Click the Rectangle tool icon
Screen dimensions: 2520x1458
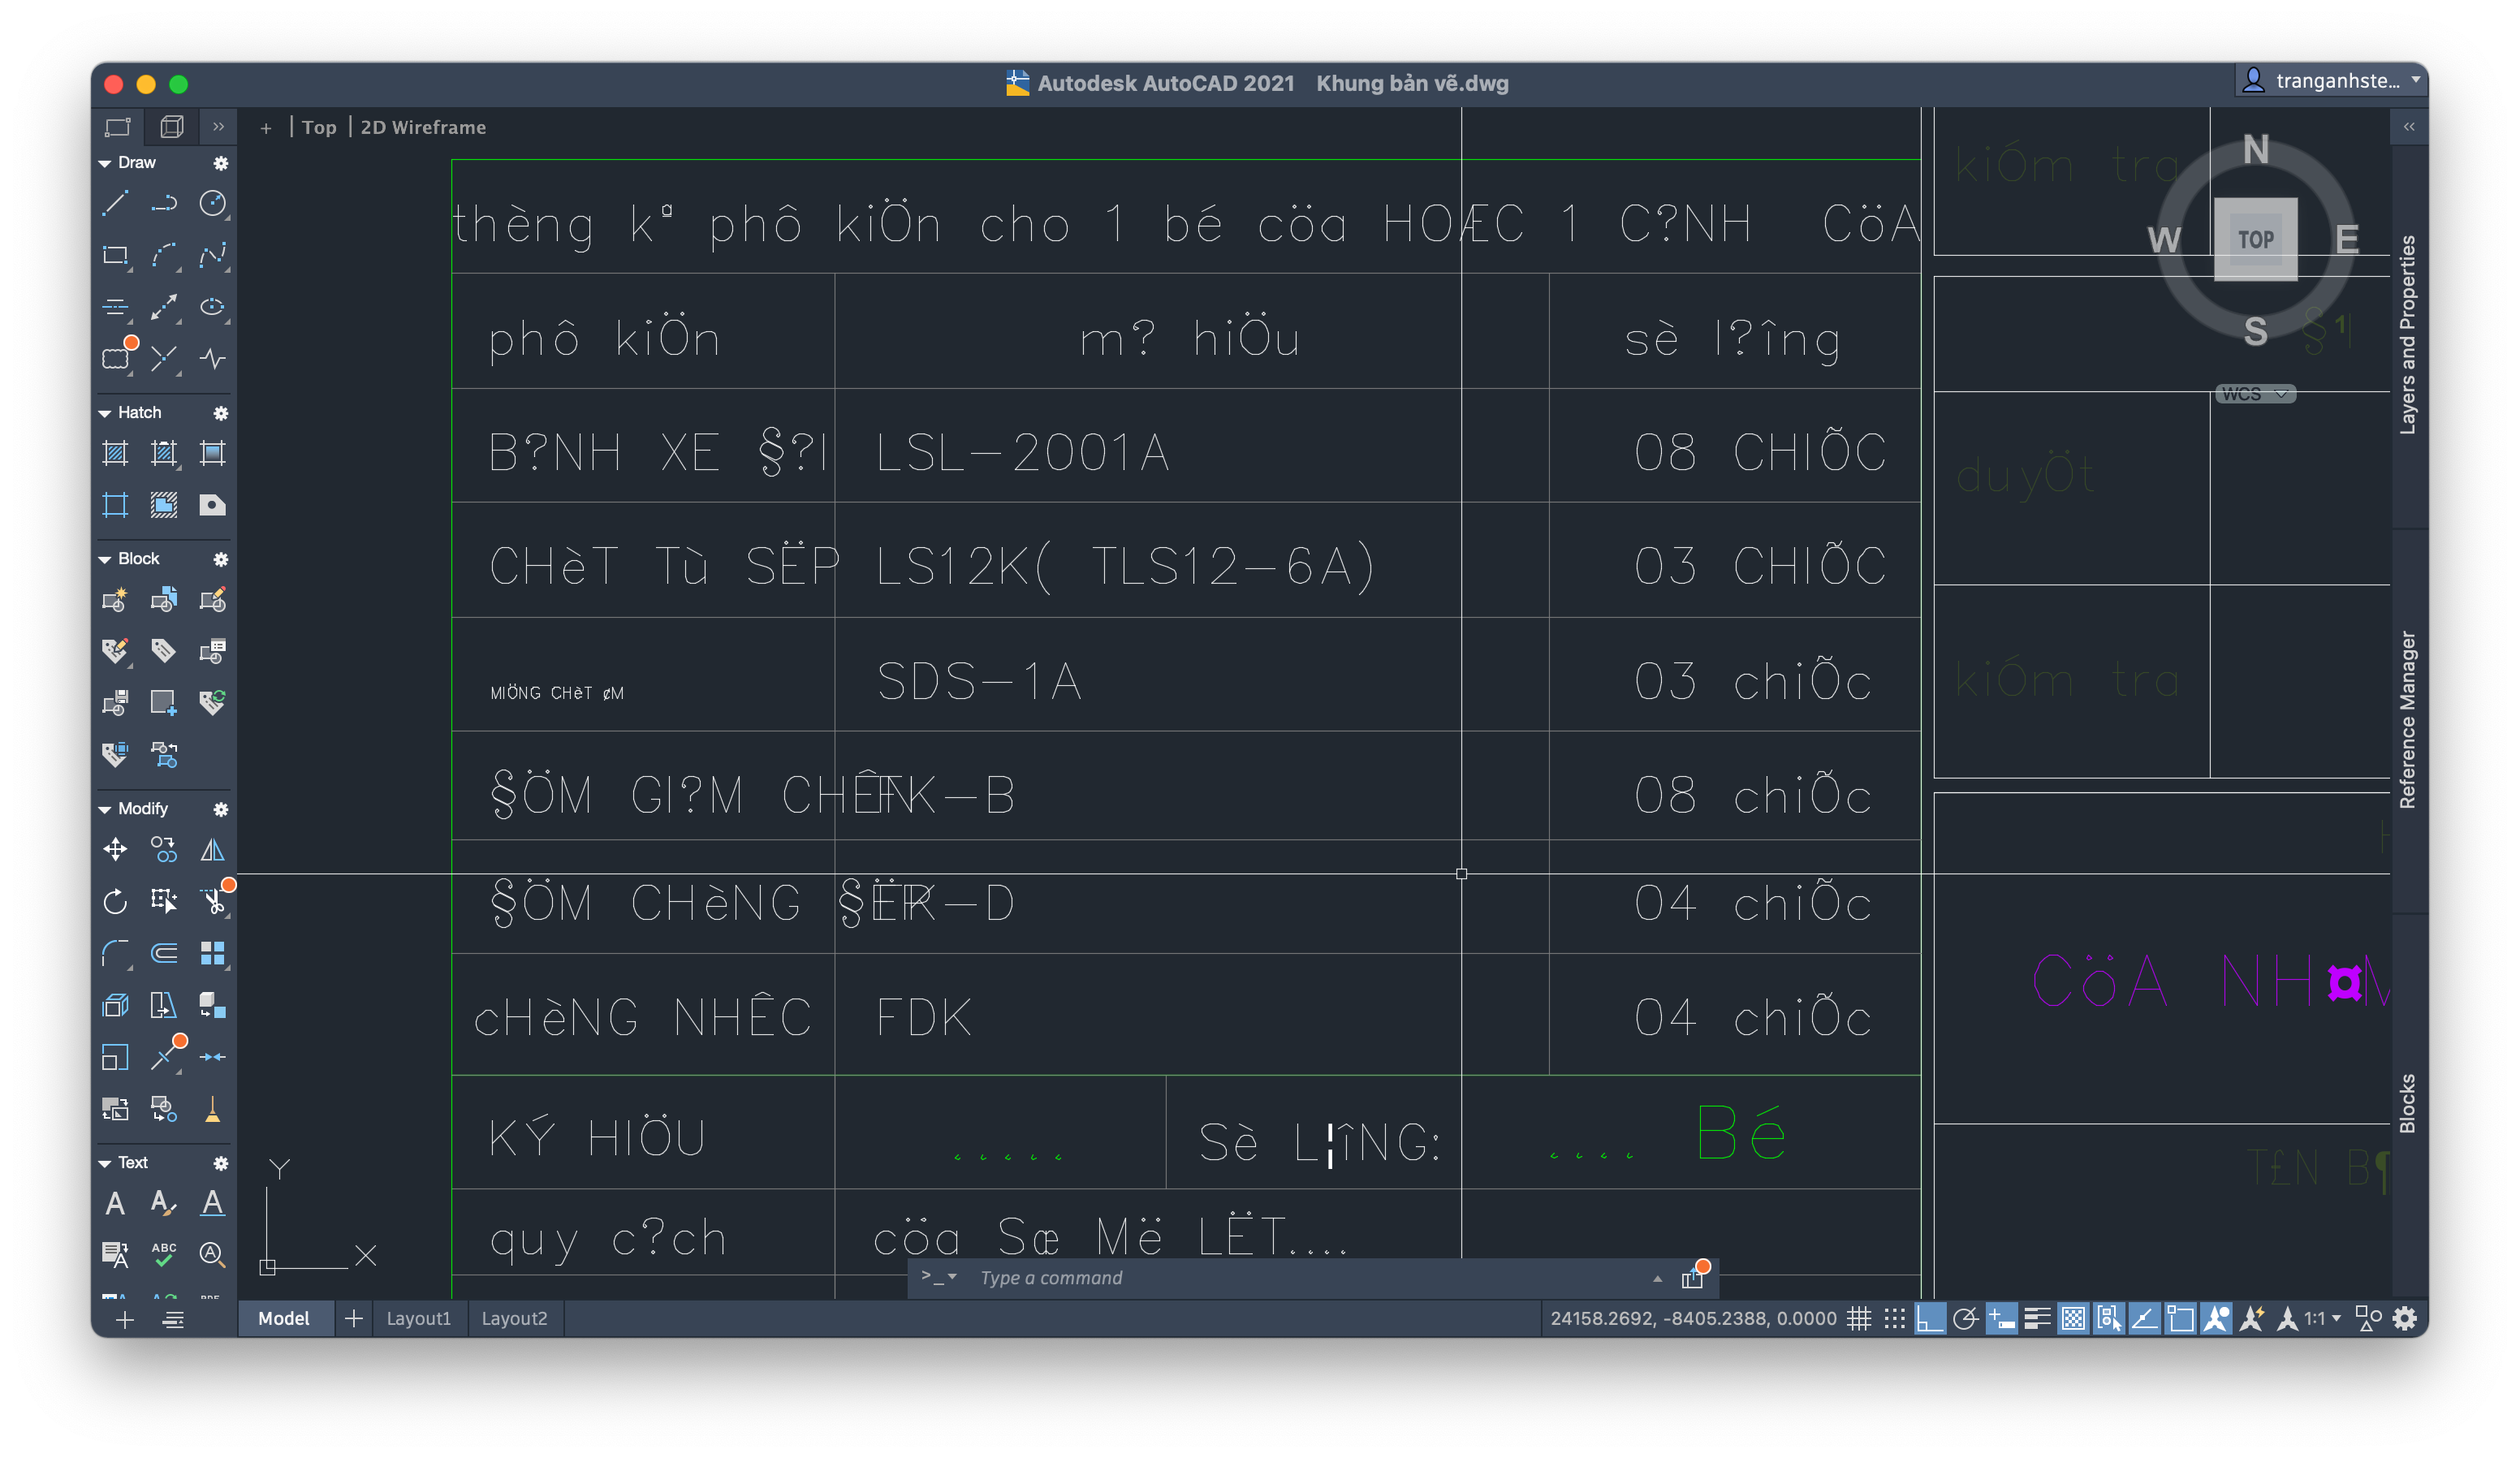[x=115, y=256]
